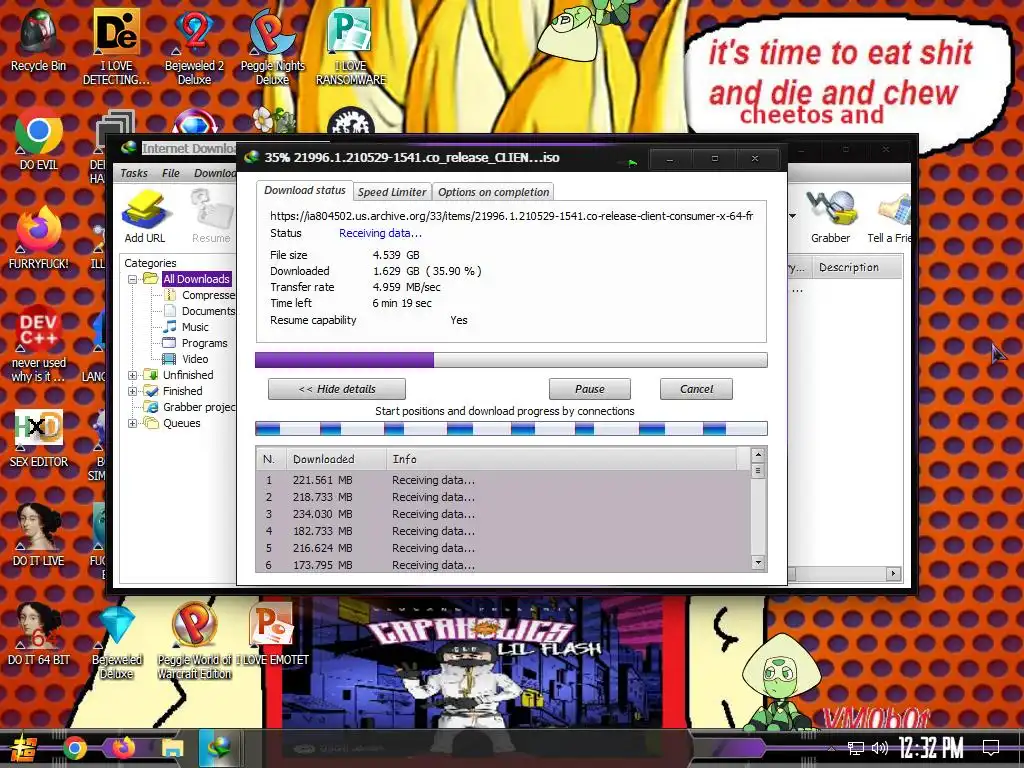Open I LOVE RANSOMWARE desktop icon
Screen dimensions: 1024x768
click(351, 46)
